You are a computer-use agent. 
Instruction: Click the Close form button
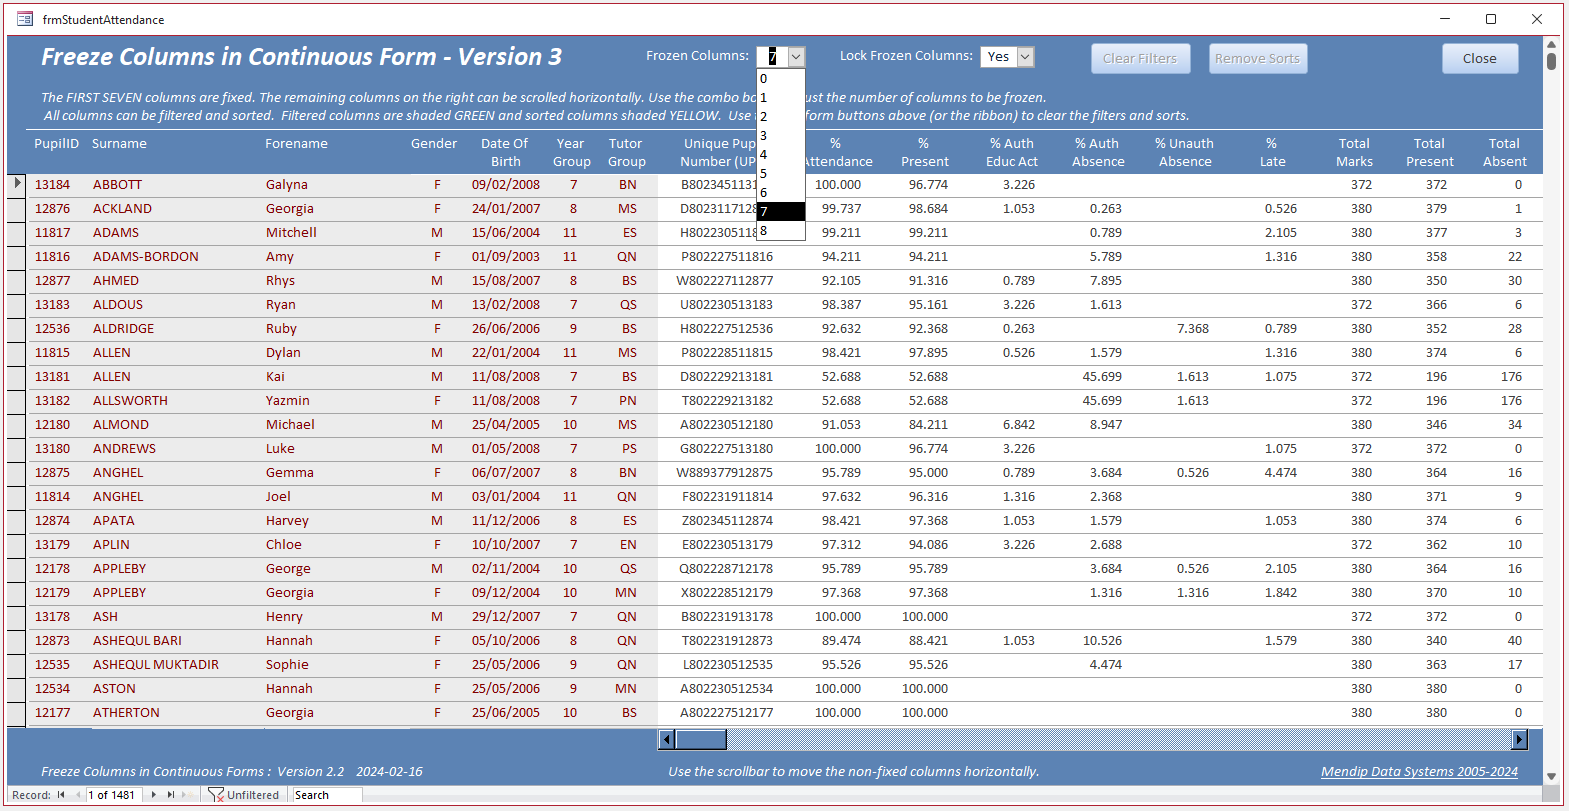1479,58
